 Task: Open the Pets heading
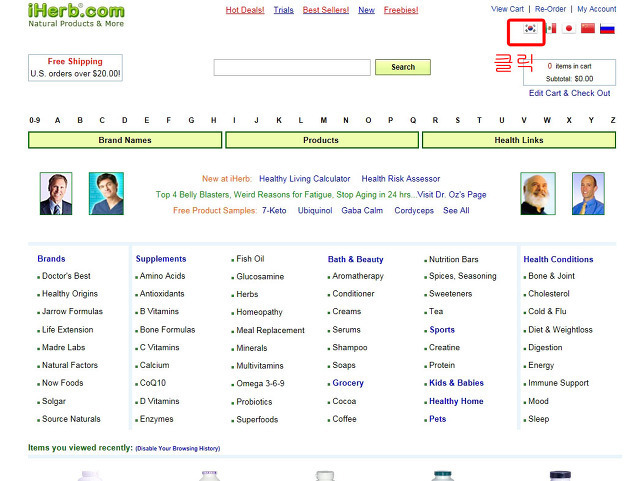438,419
